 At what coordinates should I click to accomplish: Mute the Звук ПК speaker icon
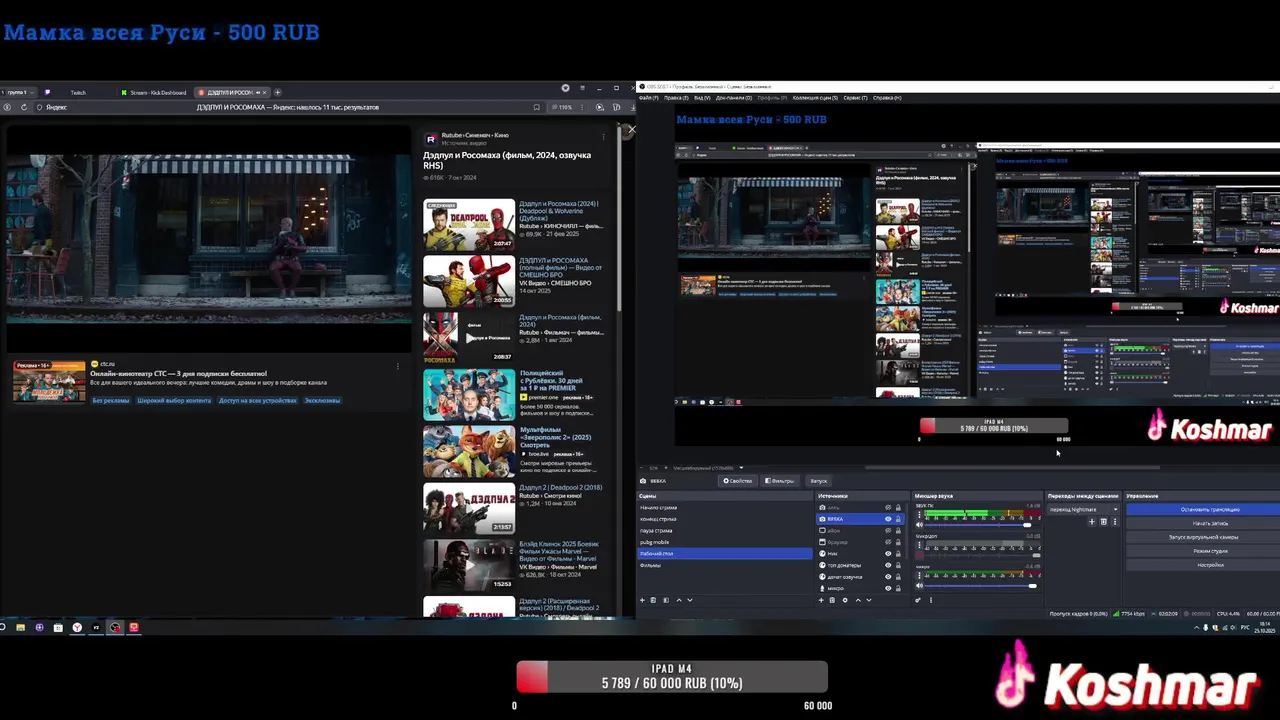click(x=919, y=524)
